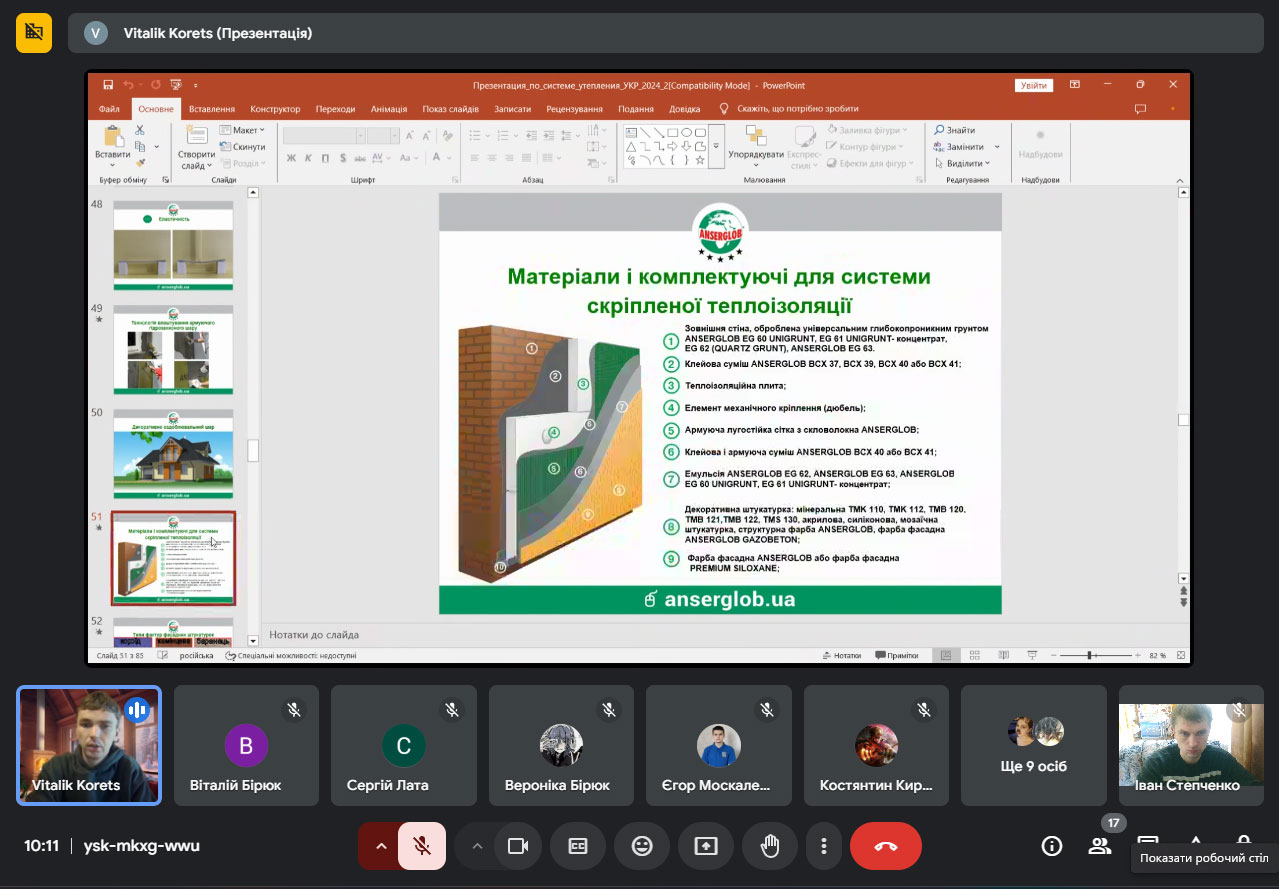Click the Знайти find button
This screenshot has width=1279, height=889.
pyautogui.click(x=955, y=130)
